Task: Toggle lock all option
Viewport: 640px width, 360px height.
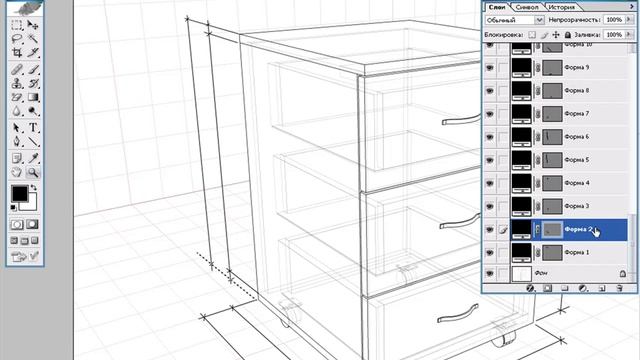Action: click(x=567, y=35)
